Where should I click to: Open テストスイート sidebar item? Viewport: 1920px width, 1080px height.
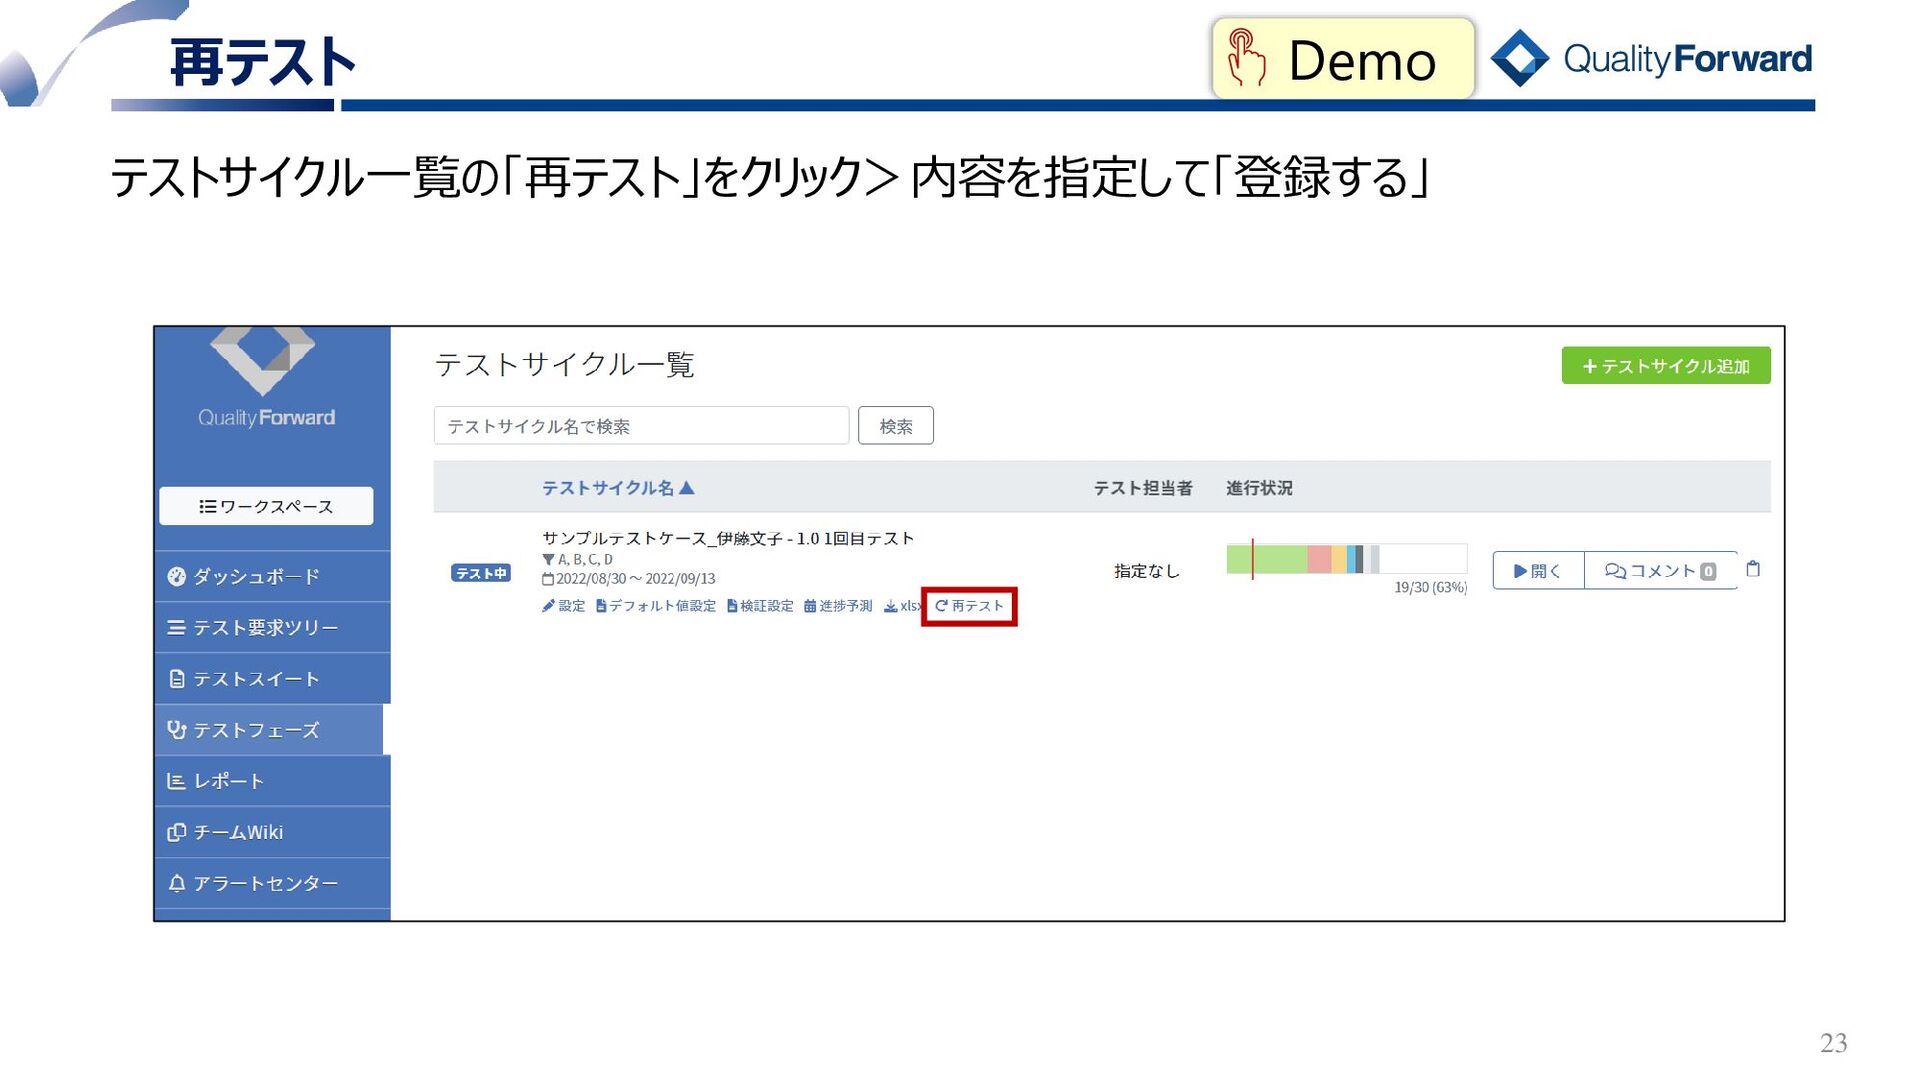(256, 679)
